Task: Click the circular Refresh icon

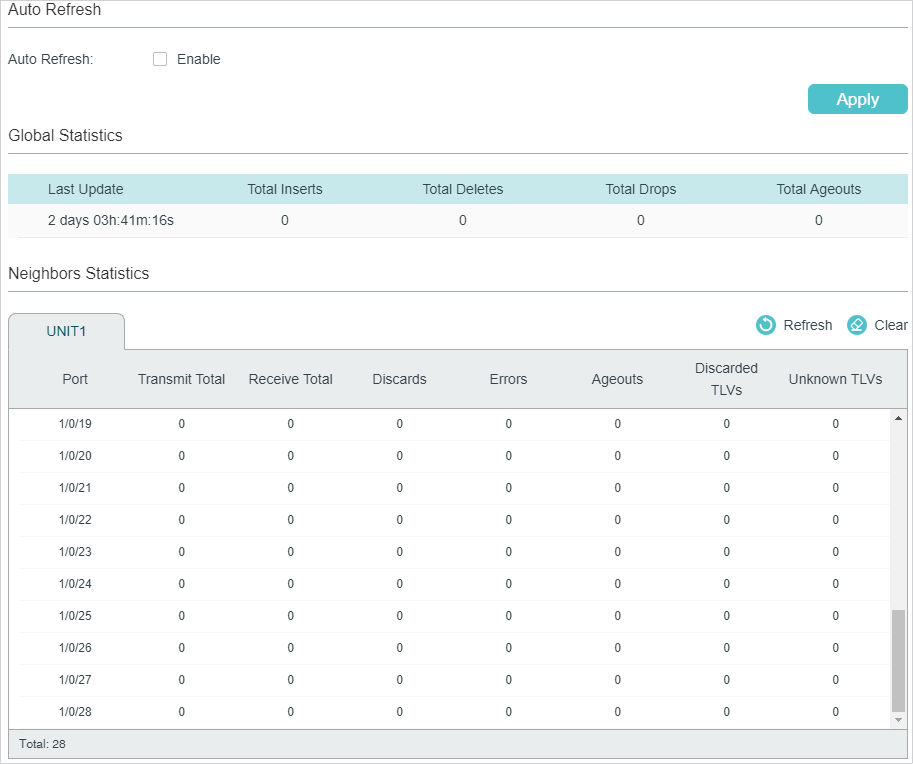Action: [766, 325]
